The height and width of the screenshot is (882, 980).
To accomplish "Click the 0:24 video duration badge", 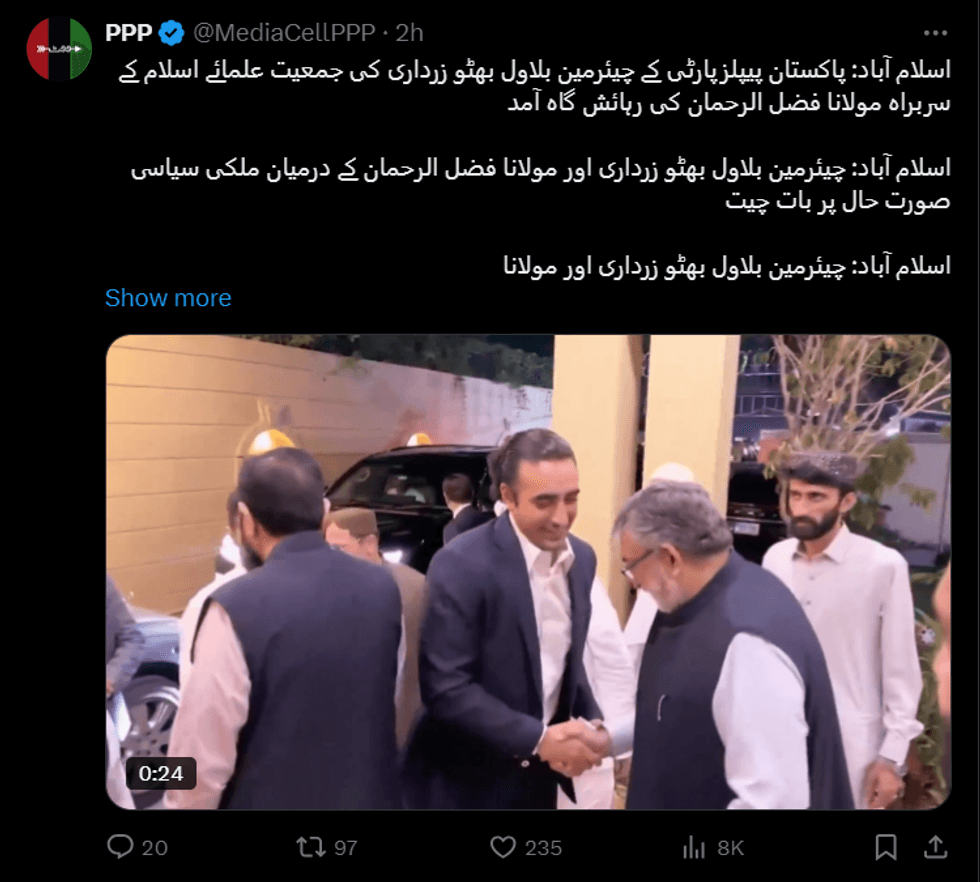I will click(x=161, y=774).
